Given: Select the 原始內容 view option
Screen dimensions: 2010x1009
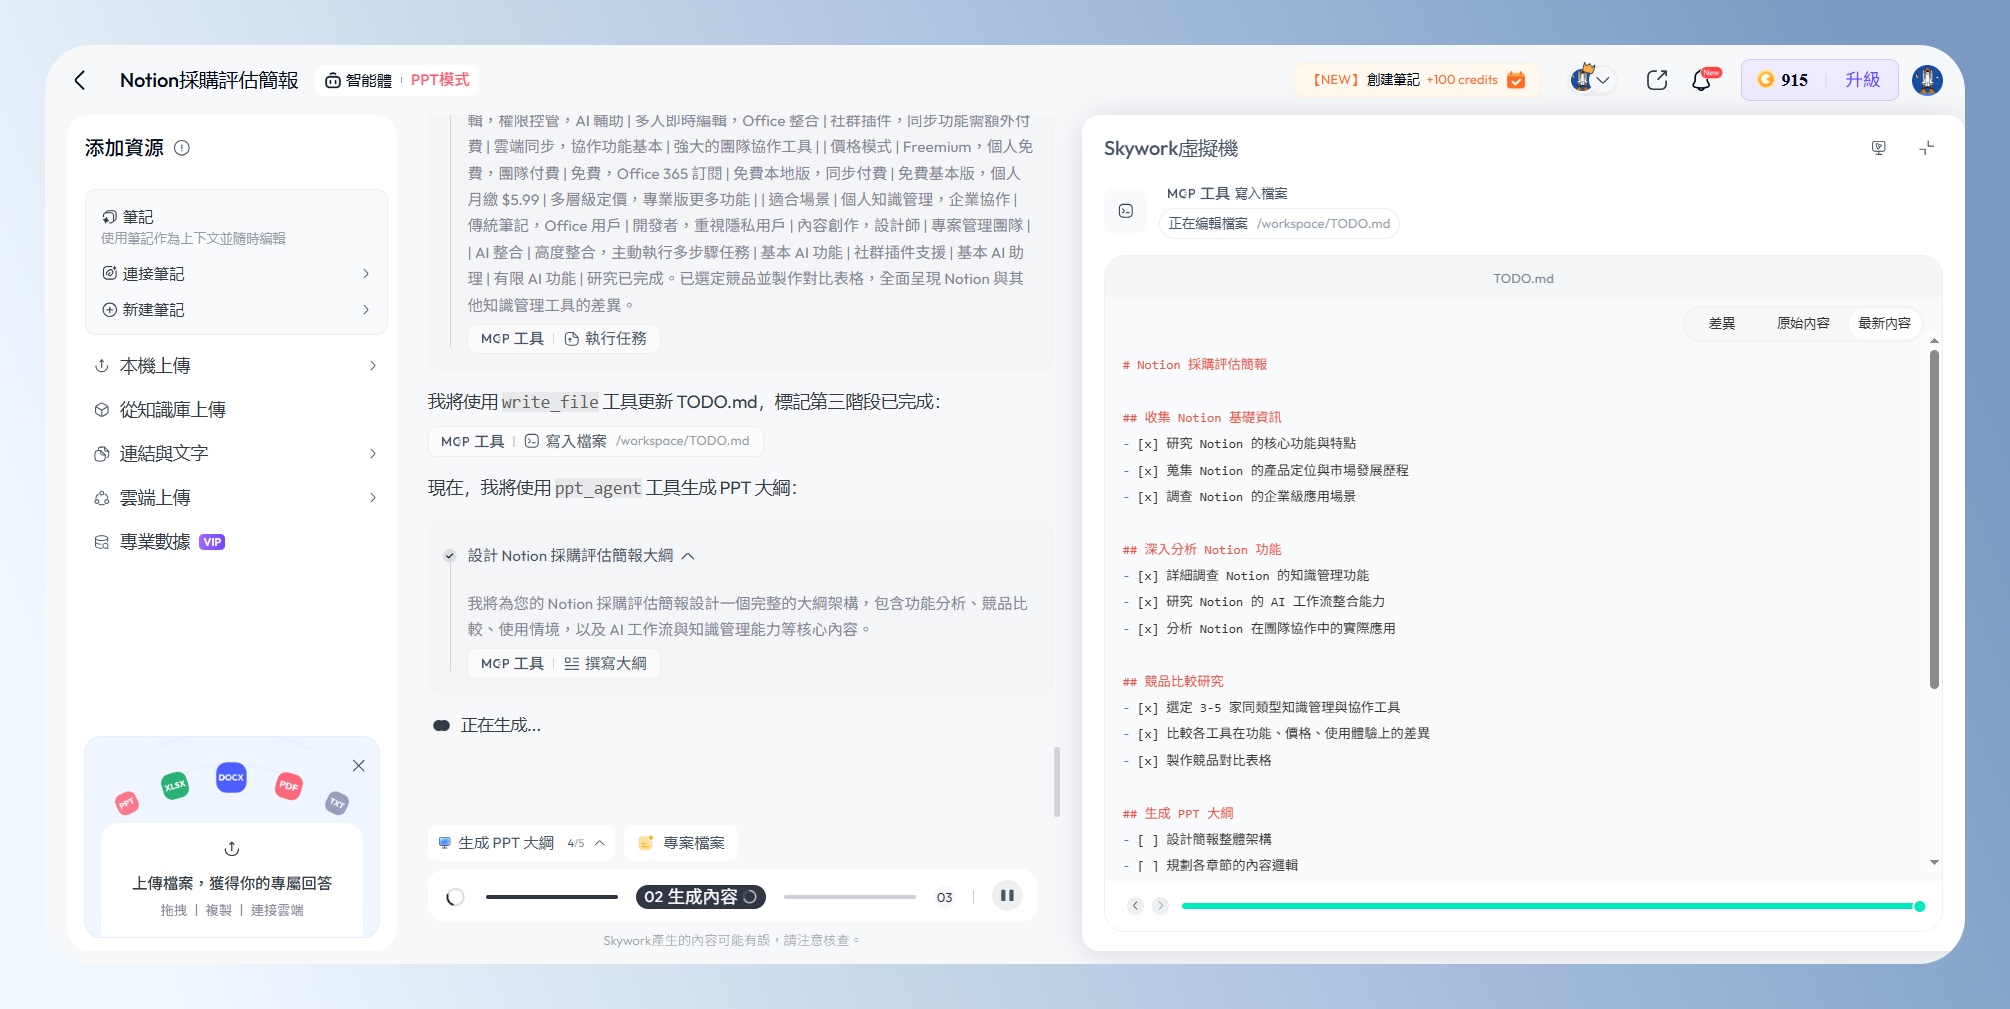Looking at the screenshot, I should 1802,324.
